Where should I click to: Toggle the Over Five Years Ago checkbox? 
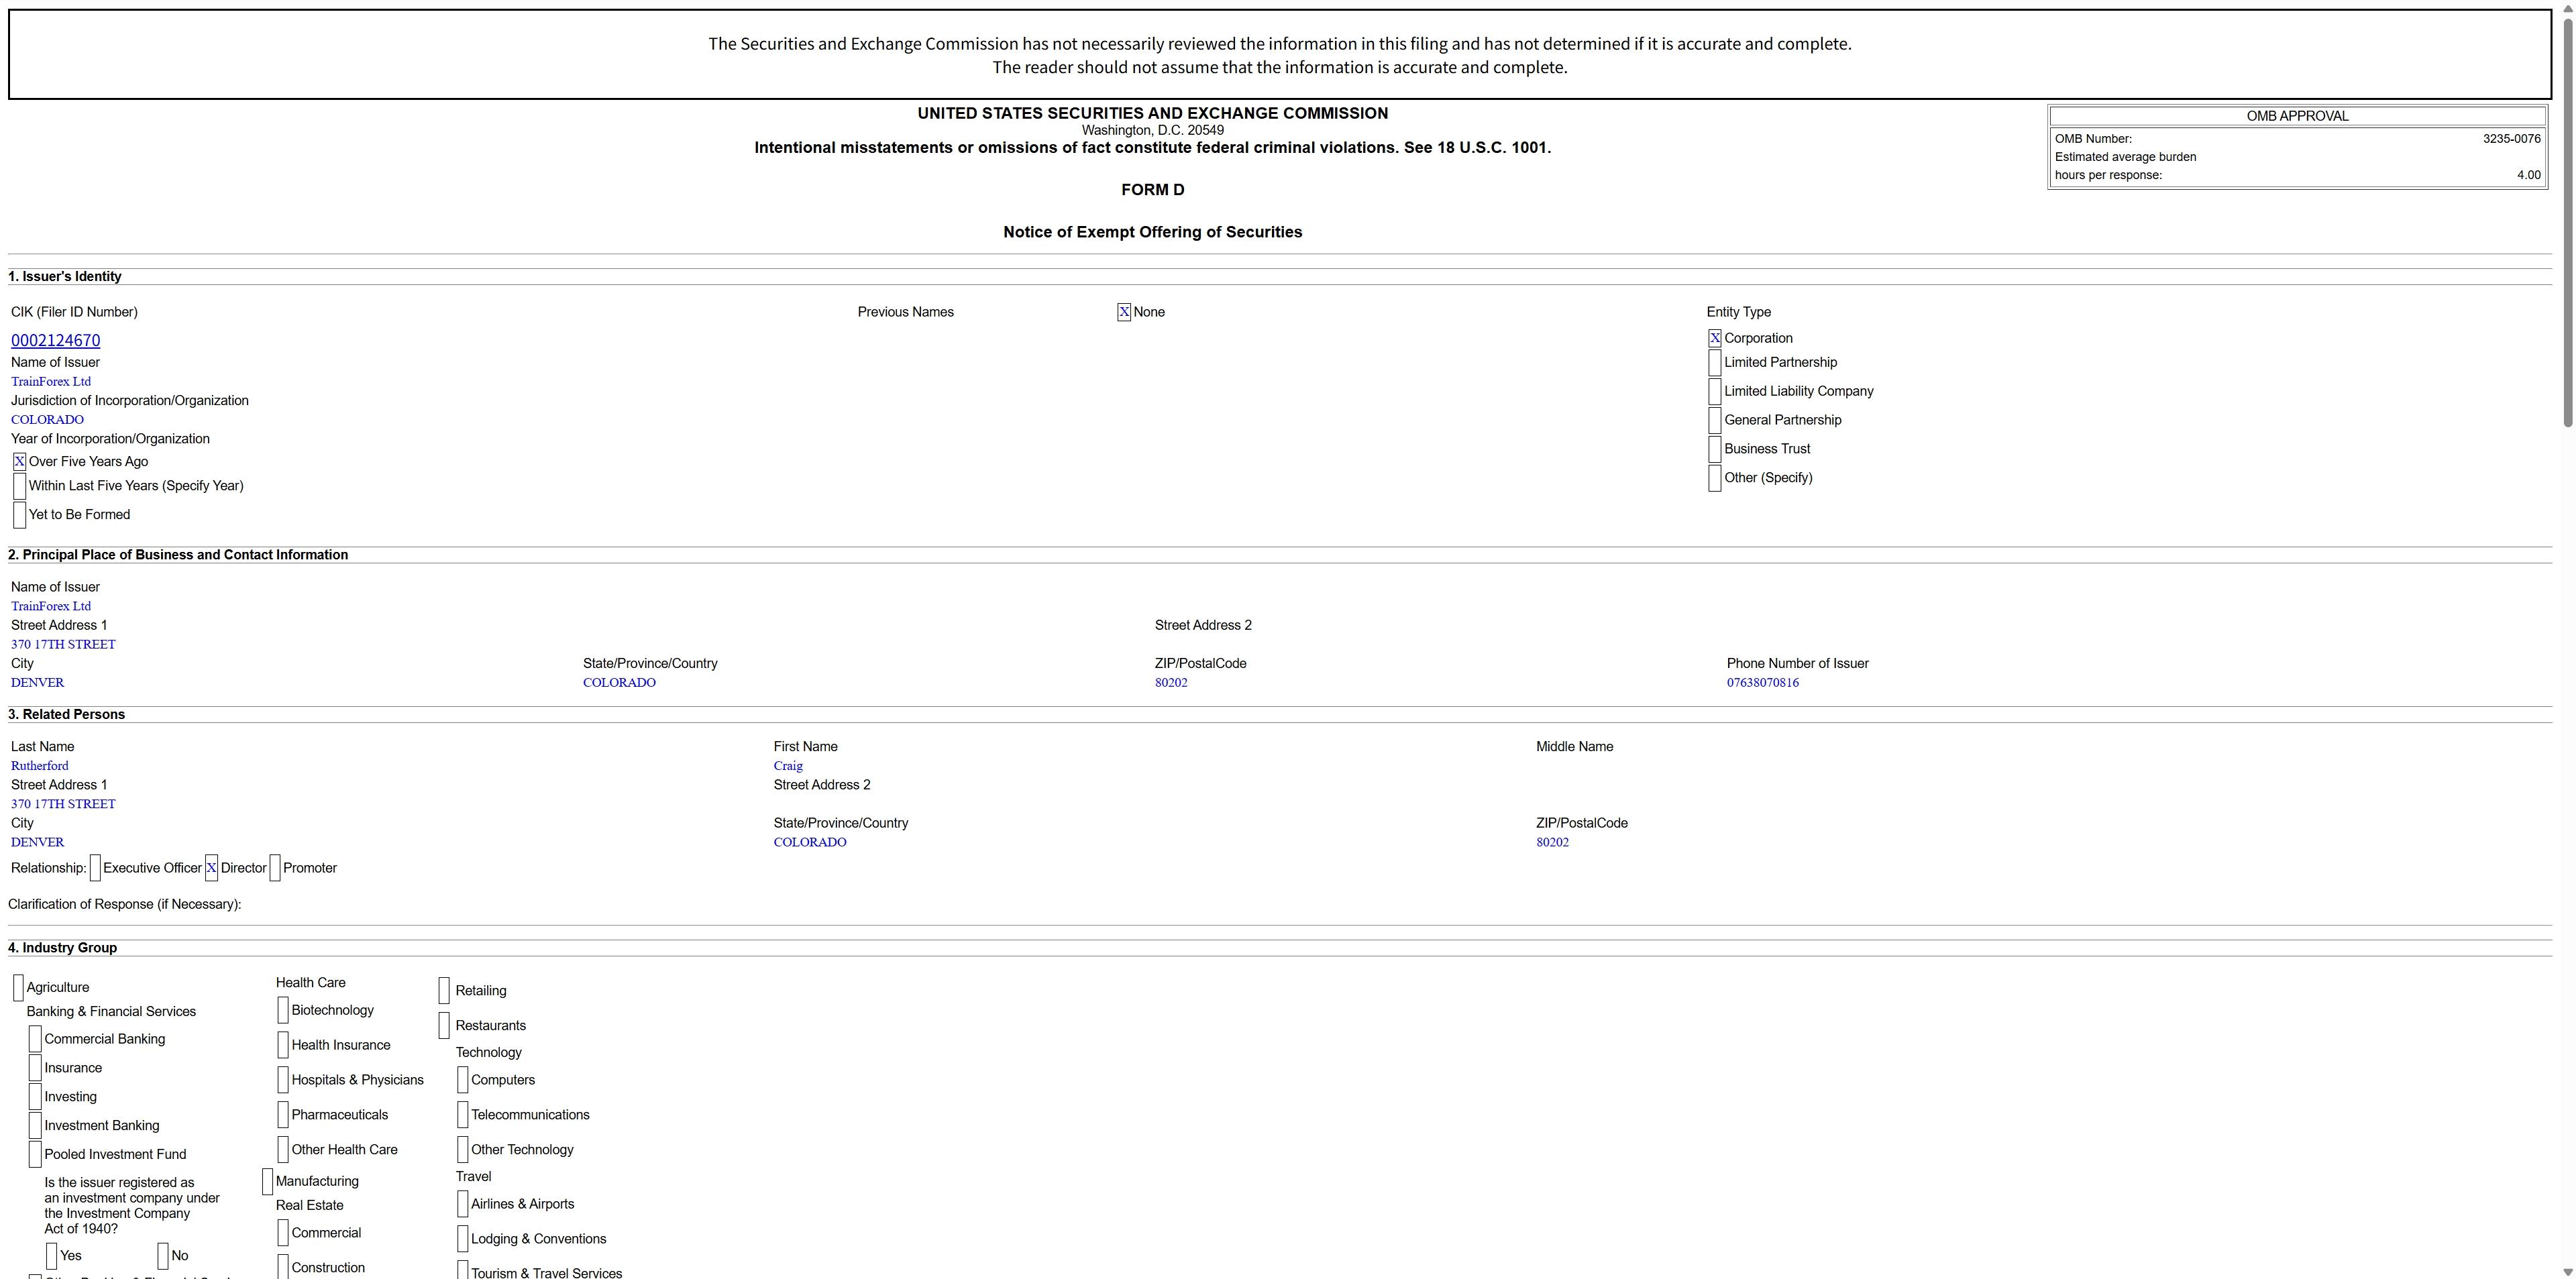[19, 461]
